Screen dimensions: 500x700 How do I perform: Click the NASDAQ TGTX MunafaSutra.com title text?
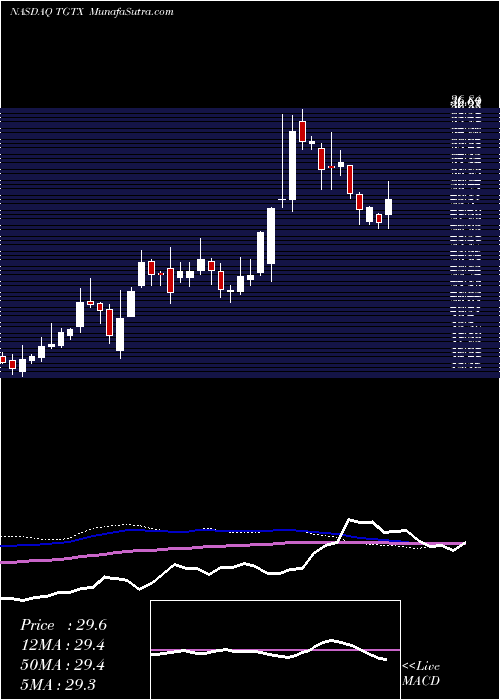(92, 12)
